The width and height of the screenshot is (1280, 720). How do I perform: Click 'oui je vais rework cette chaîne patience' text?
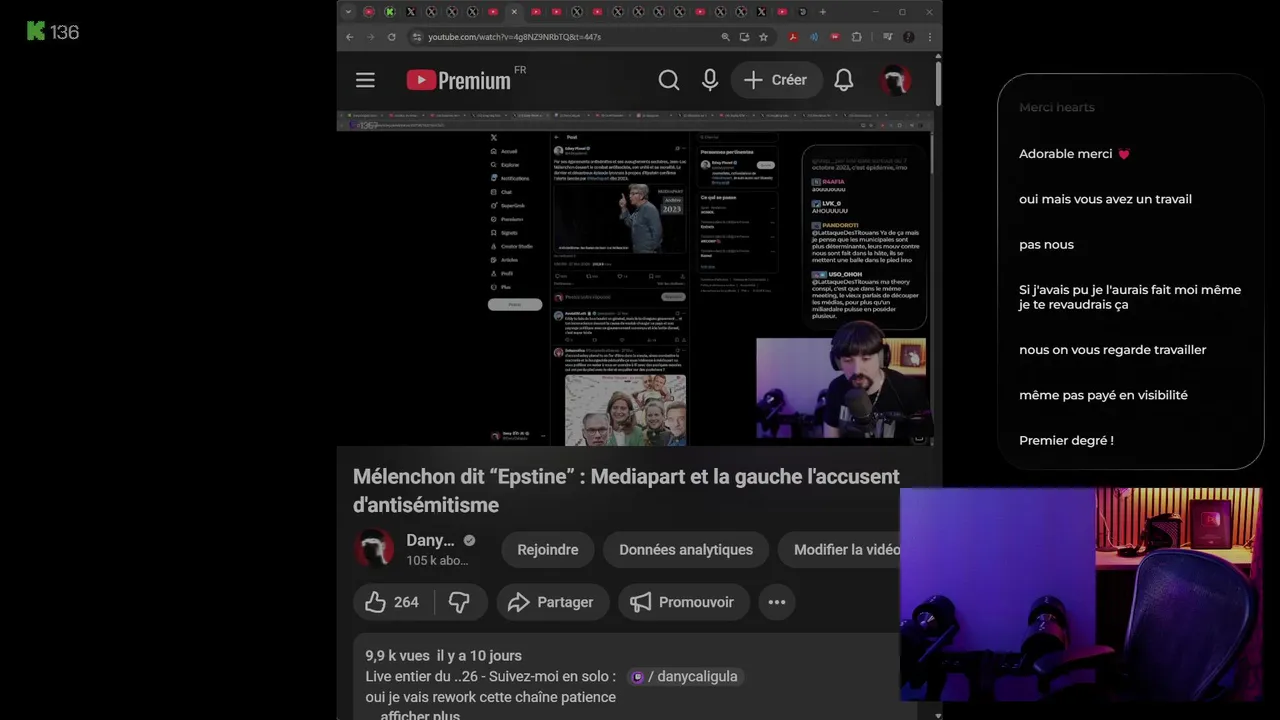coord(490,697)
